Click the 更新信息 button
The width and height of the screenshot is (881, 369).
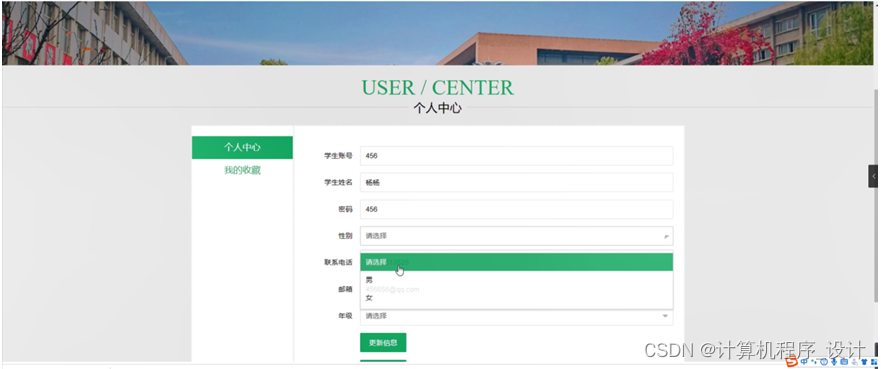(383, 343)
